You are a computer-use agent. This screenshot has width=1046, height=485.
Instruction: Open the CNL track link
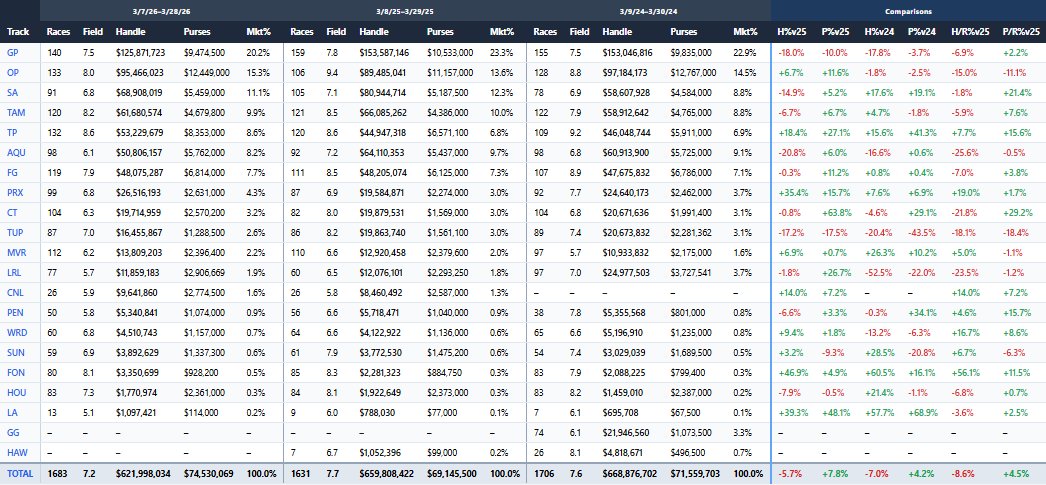coord(15,293)
